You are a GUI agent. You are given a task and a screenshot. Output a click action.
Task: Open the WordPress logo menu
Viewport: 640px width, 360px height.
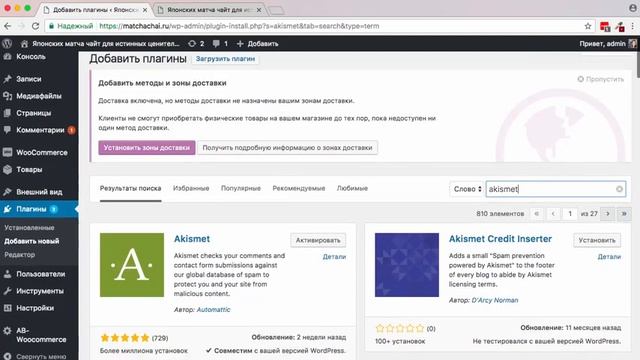click(7, 43)
